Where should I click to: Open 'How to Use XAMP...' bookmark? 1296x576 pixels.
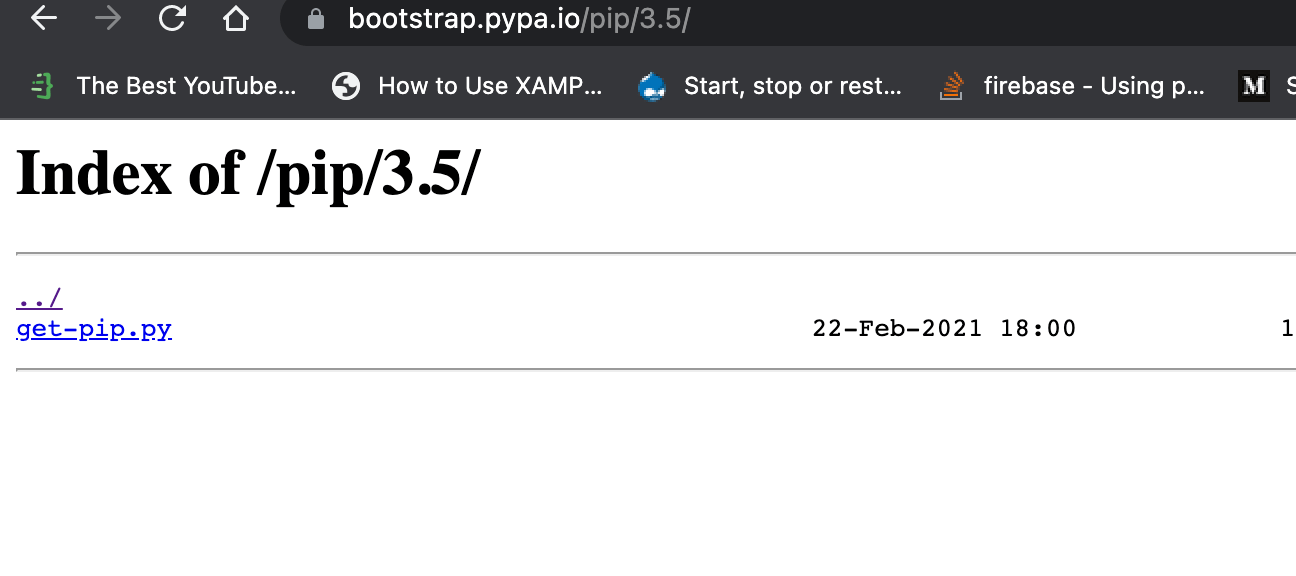point(489,86)
